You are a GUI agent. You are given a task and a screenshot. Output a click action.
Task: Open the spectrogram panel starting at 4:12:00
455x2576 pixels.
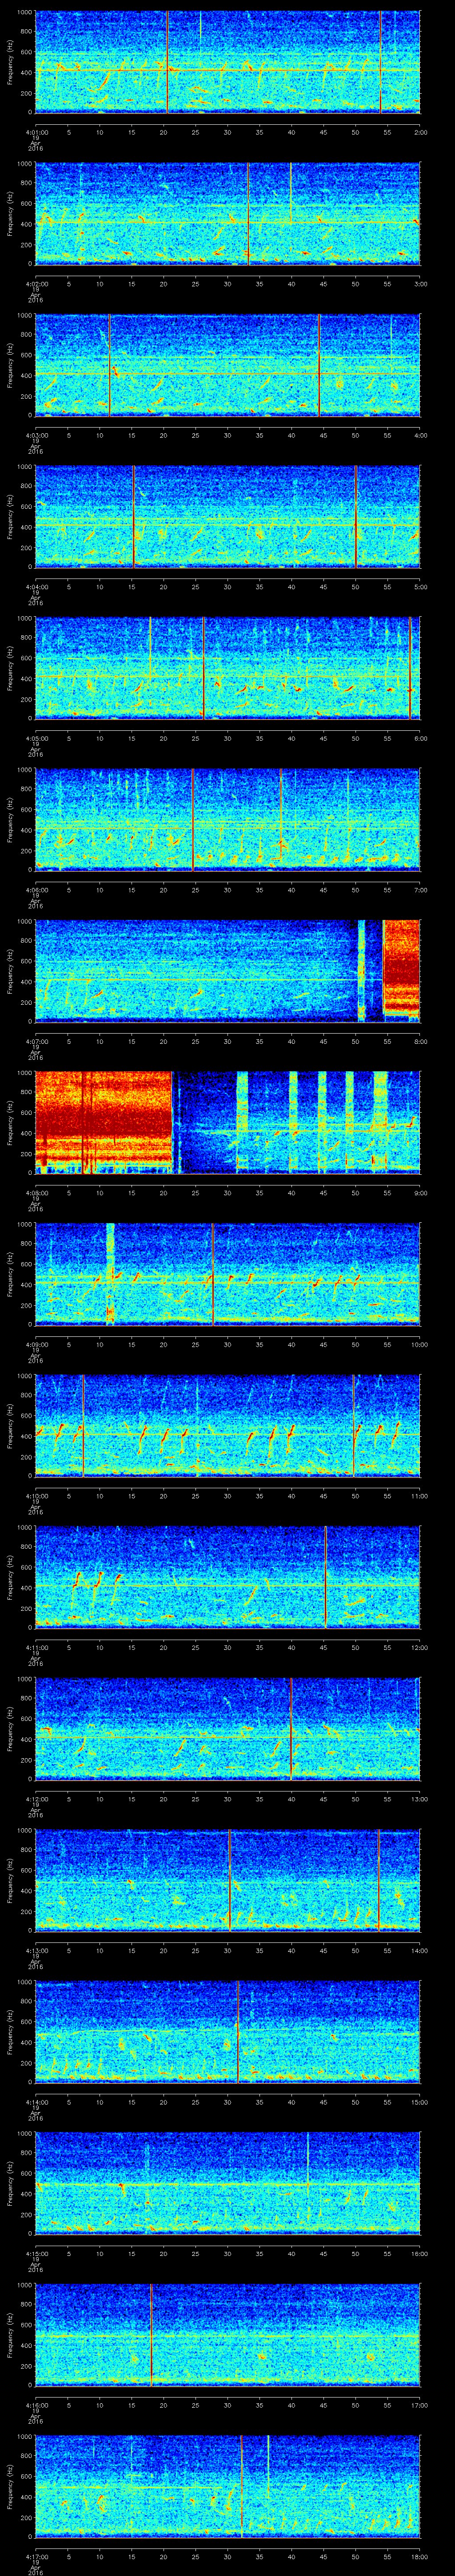228,1728
